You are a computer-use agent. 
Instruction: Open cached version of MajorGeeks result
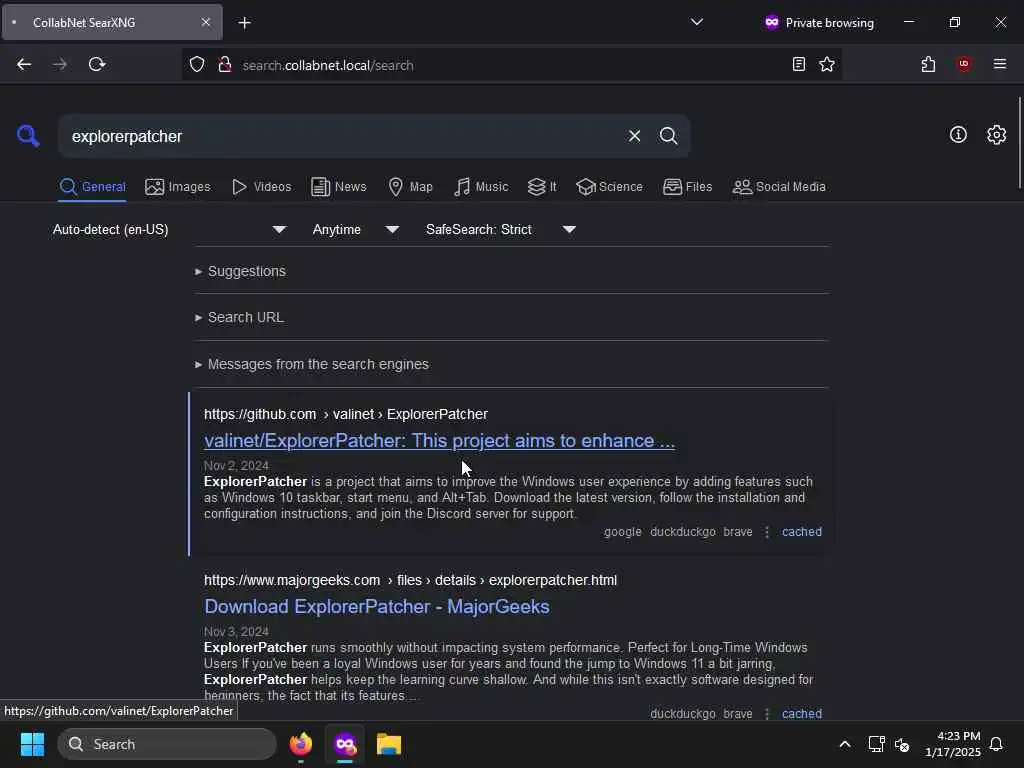tap(801, 714)
